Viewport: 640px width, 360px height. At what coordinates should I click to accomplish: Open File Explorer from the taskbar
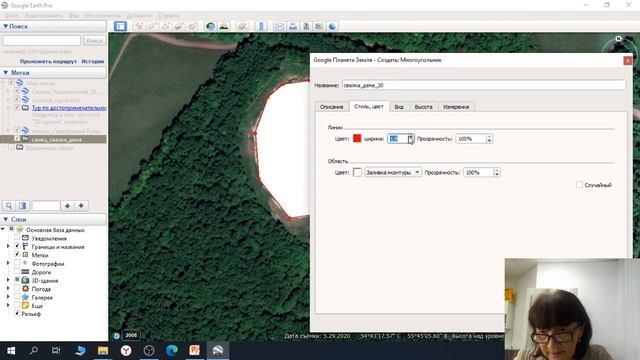click(103, 351)
